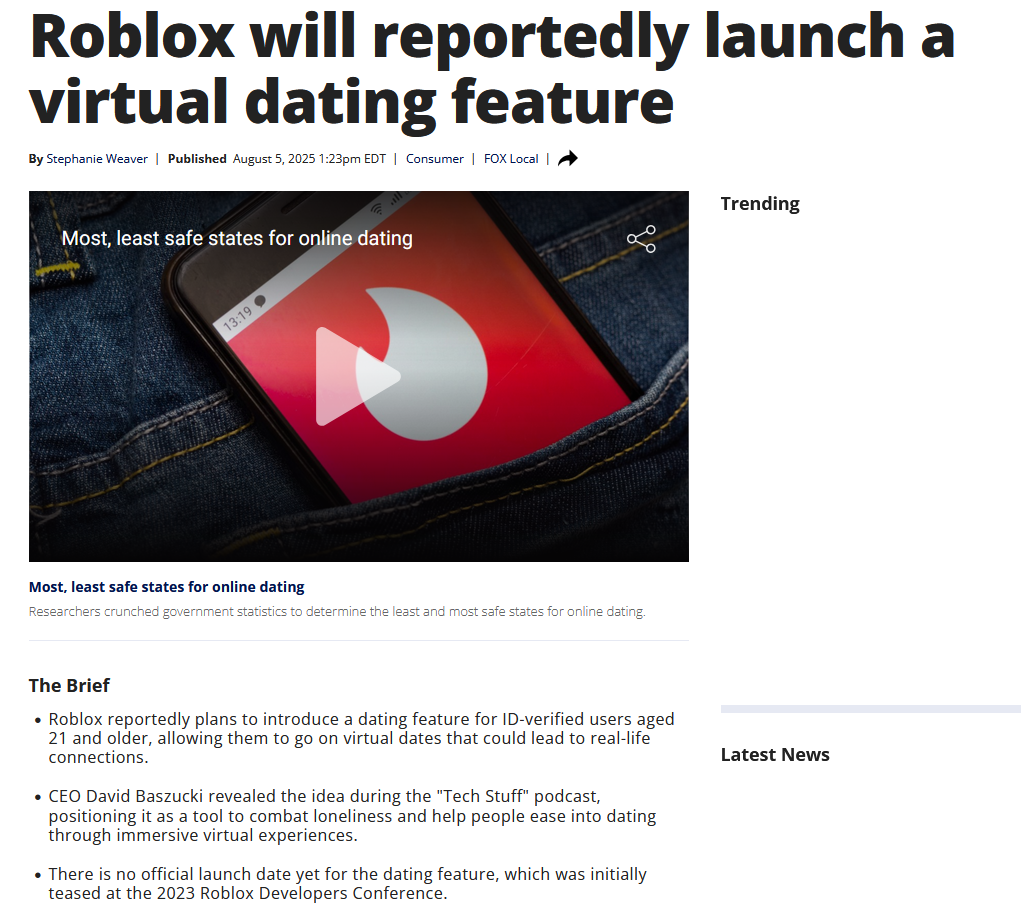Open author Stephanie Weaver's page

pos(97,159)
